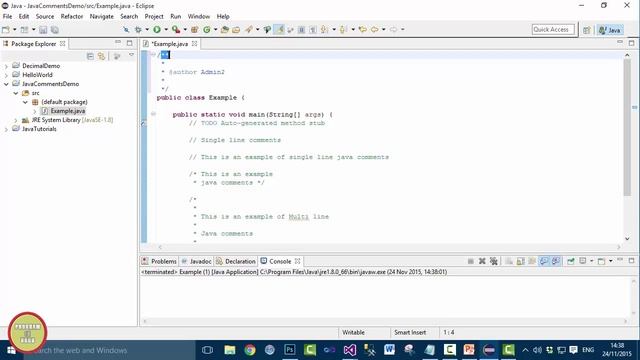The width and height of the screenshot is (640, 360).
Task: Open Package Explorer View Menu triangle
Action: 131,55
